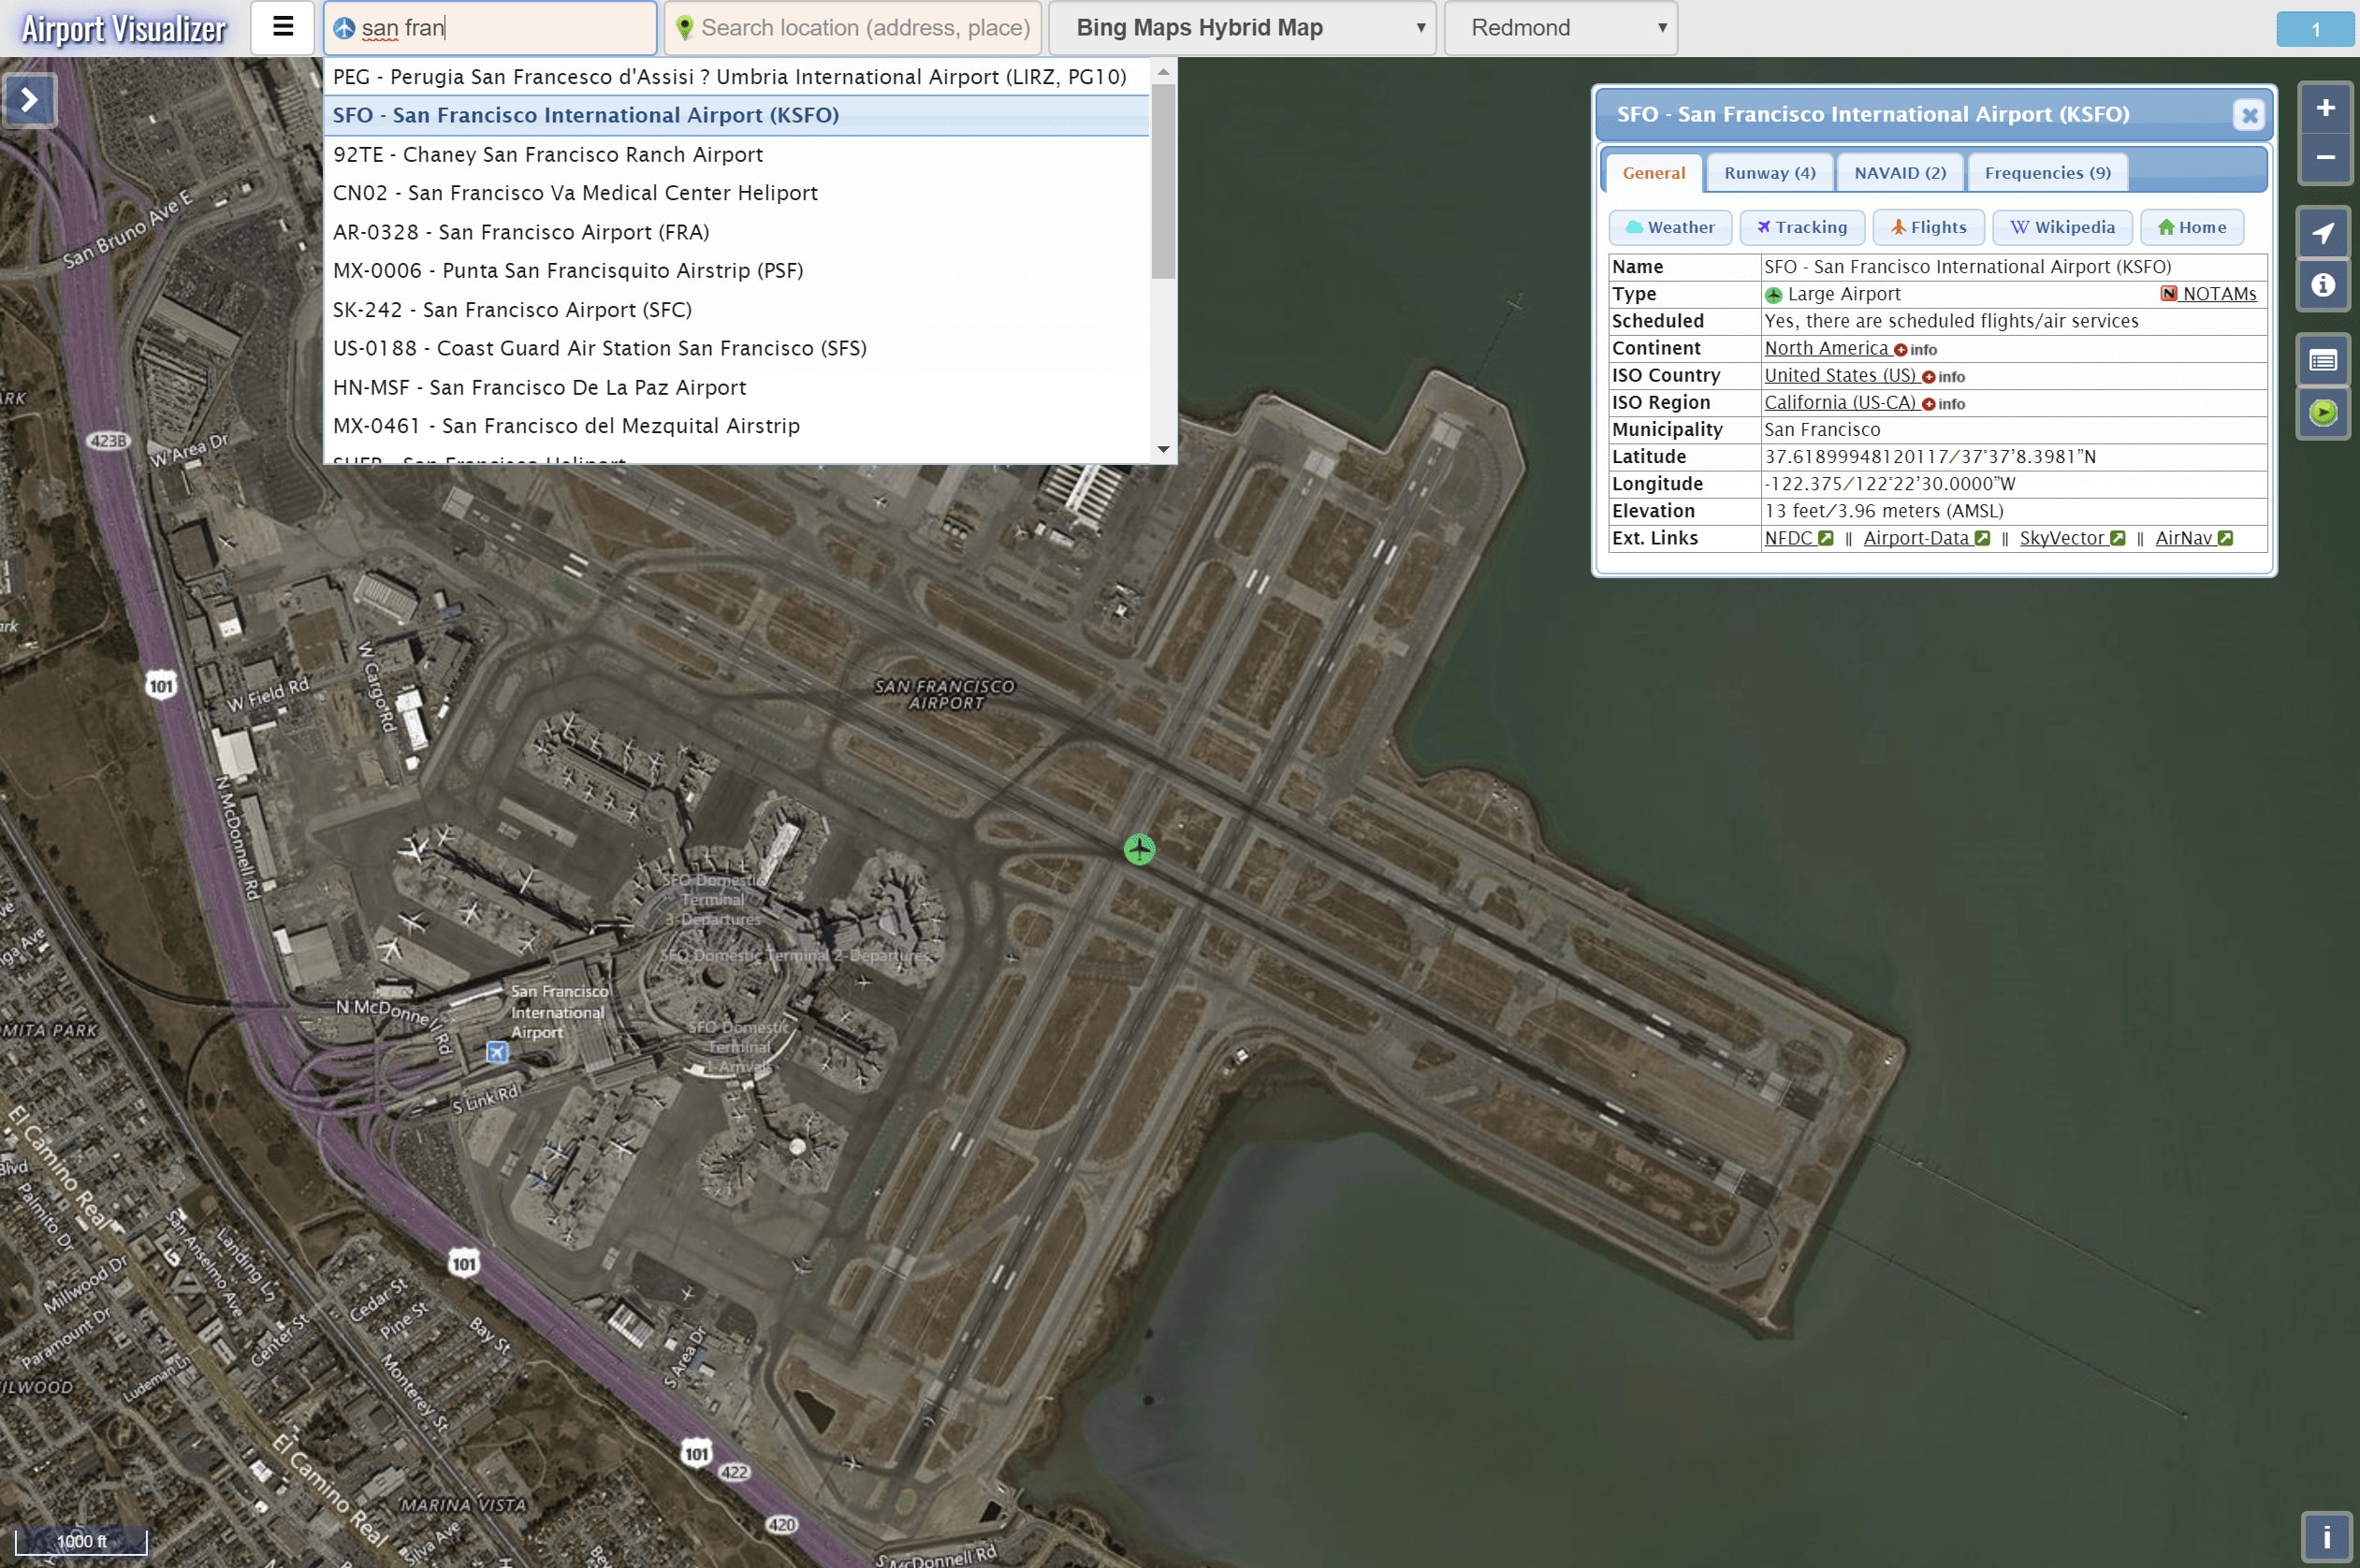Select CN02 - San Francisco Va Medical Center Heliport
The height and width of the screenshot is (1568, 2360).
click(736, 193)
